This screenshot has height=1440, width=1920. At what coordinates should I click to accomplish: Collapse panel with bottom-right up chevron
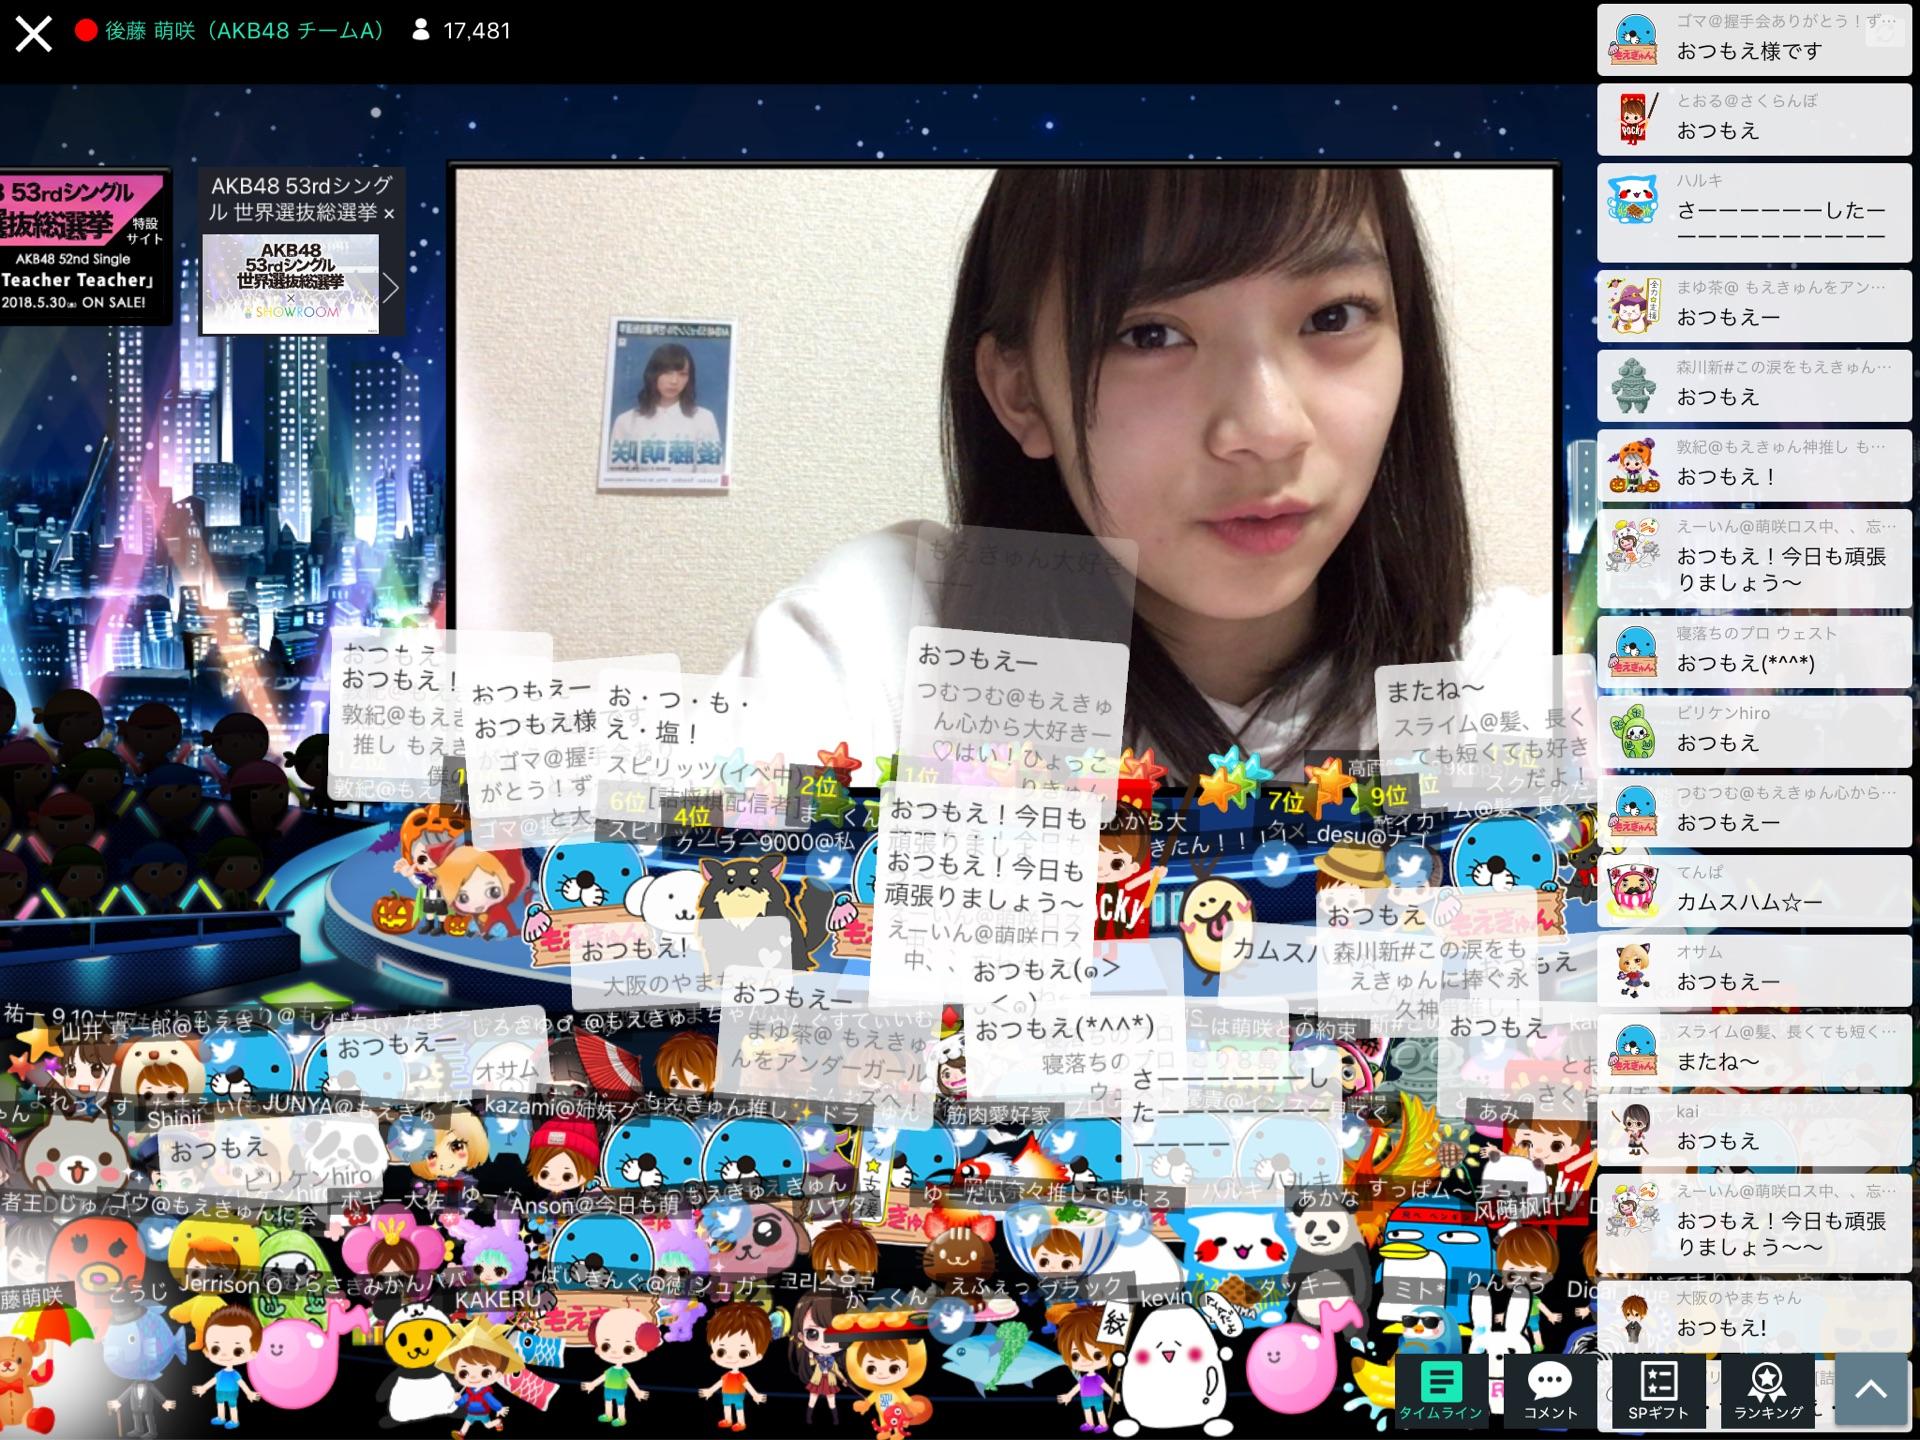point(1871,1389)
